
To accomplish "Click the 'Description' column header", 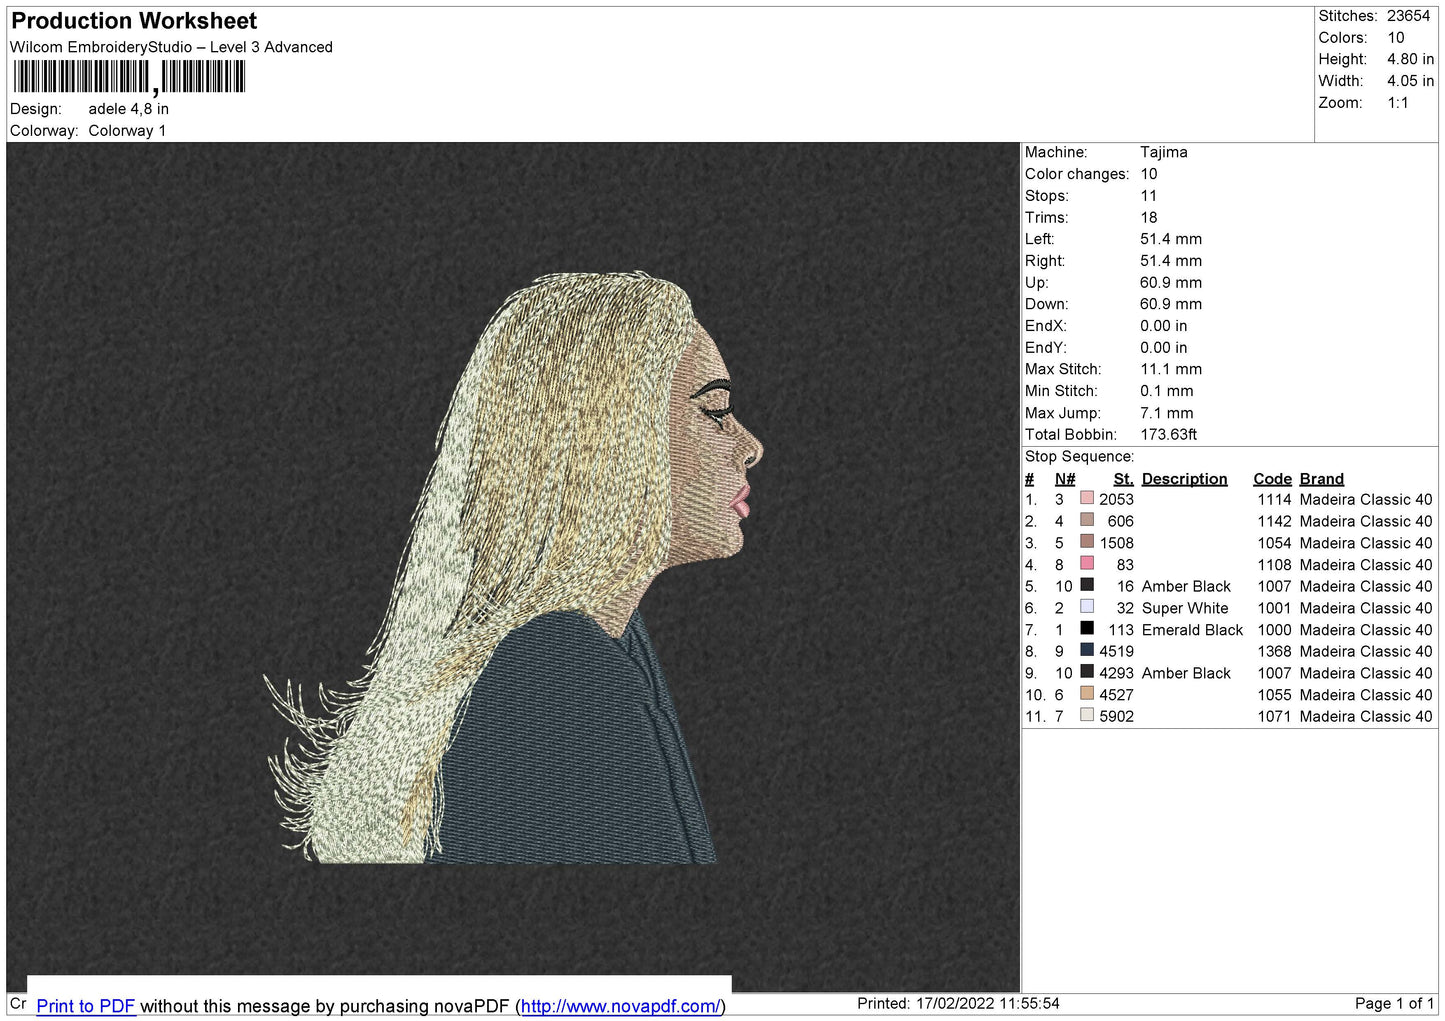I will click(x=1184, y=479).
